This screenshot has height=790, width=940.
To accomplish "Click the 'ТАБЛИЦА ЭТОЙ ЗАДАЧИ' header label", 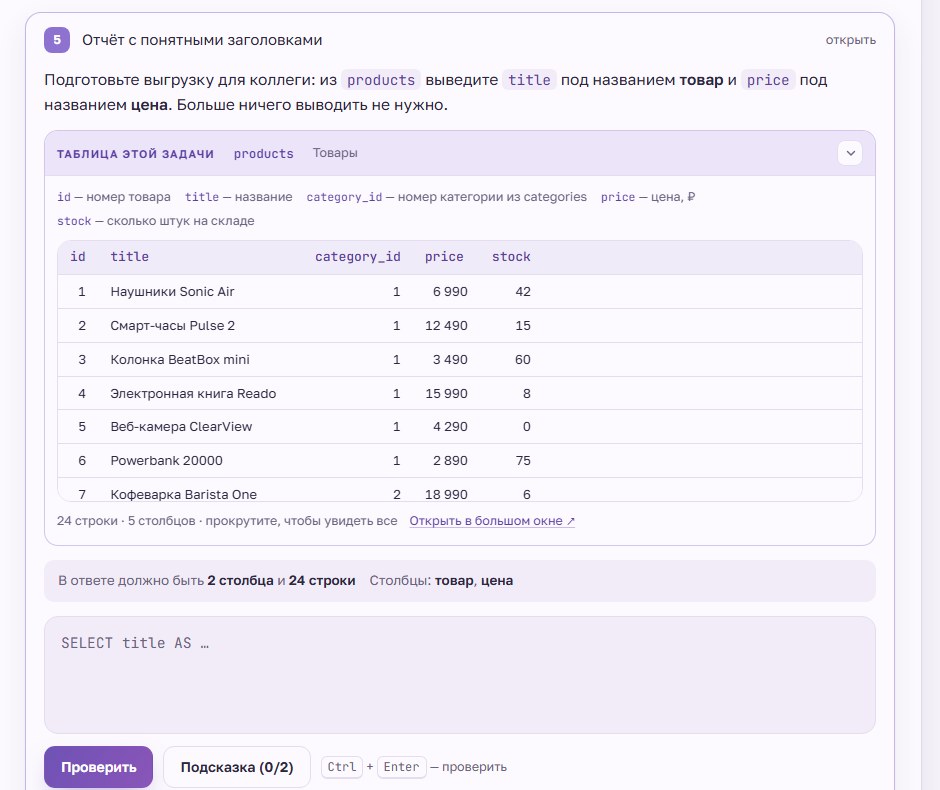I will click(x=135, y=154).
